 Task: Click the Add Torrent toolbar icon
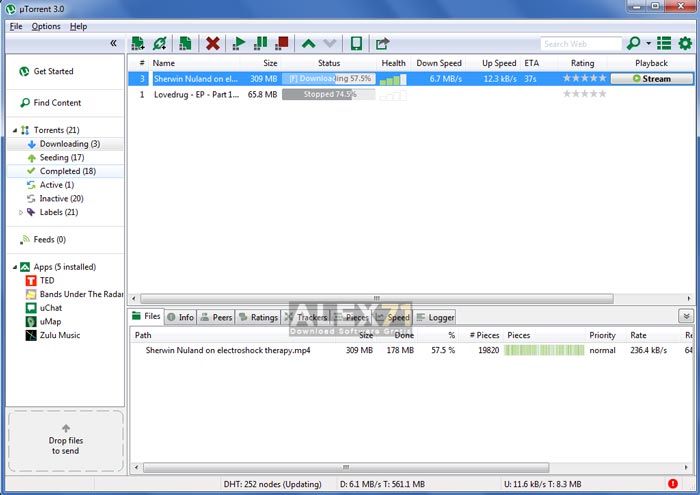point(138,43)
